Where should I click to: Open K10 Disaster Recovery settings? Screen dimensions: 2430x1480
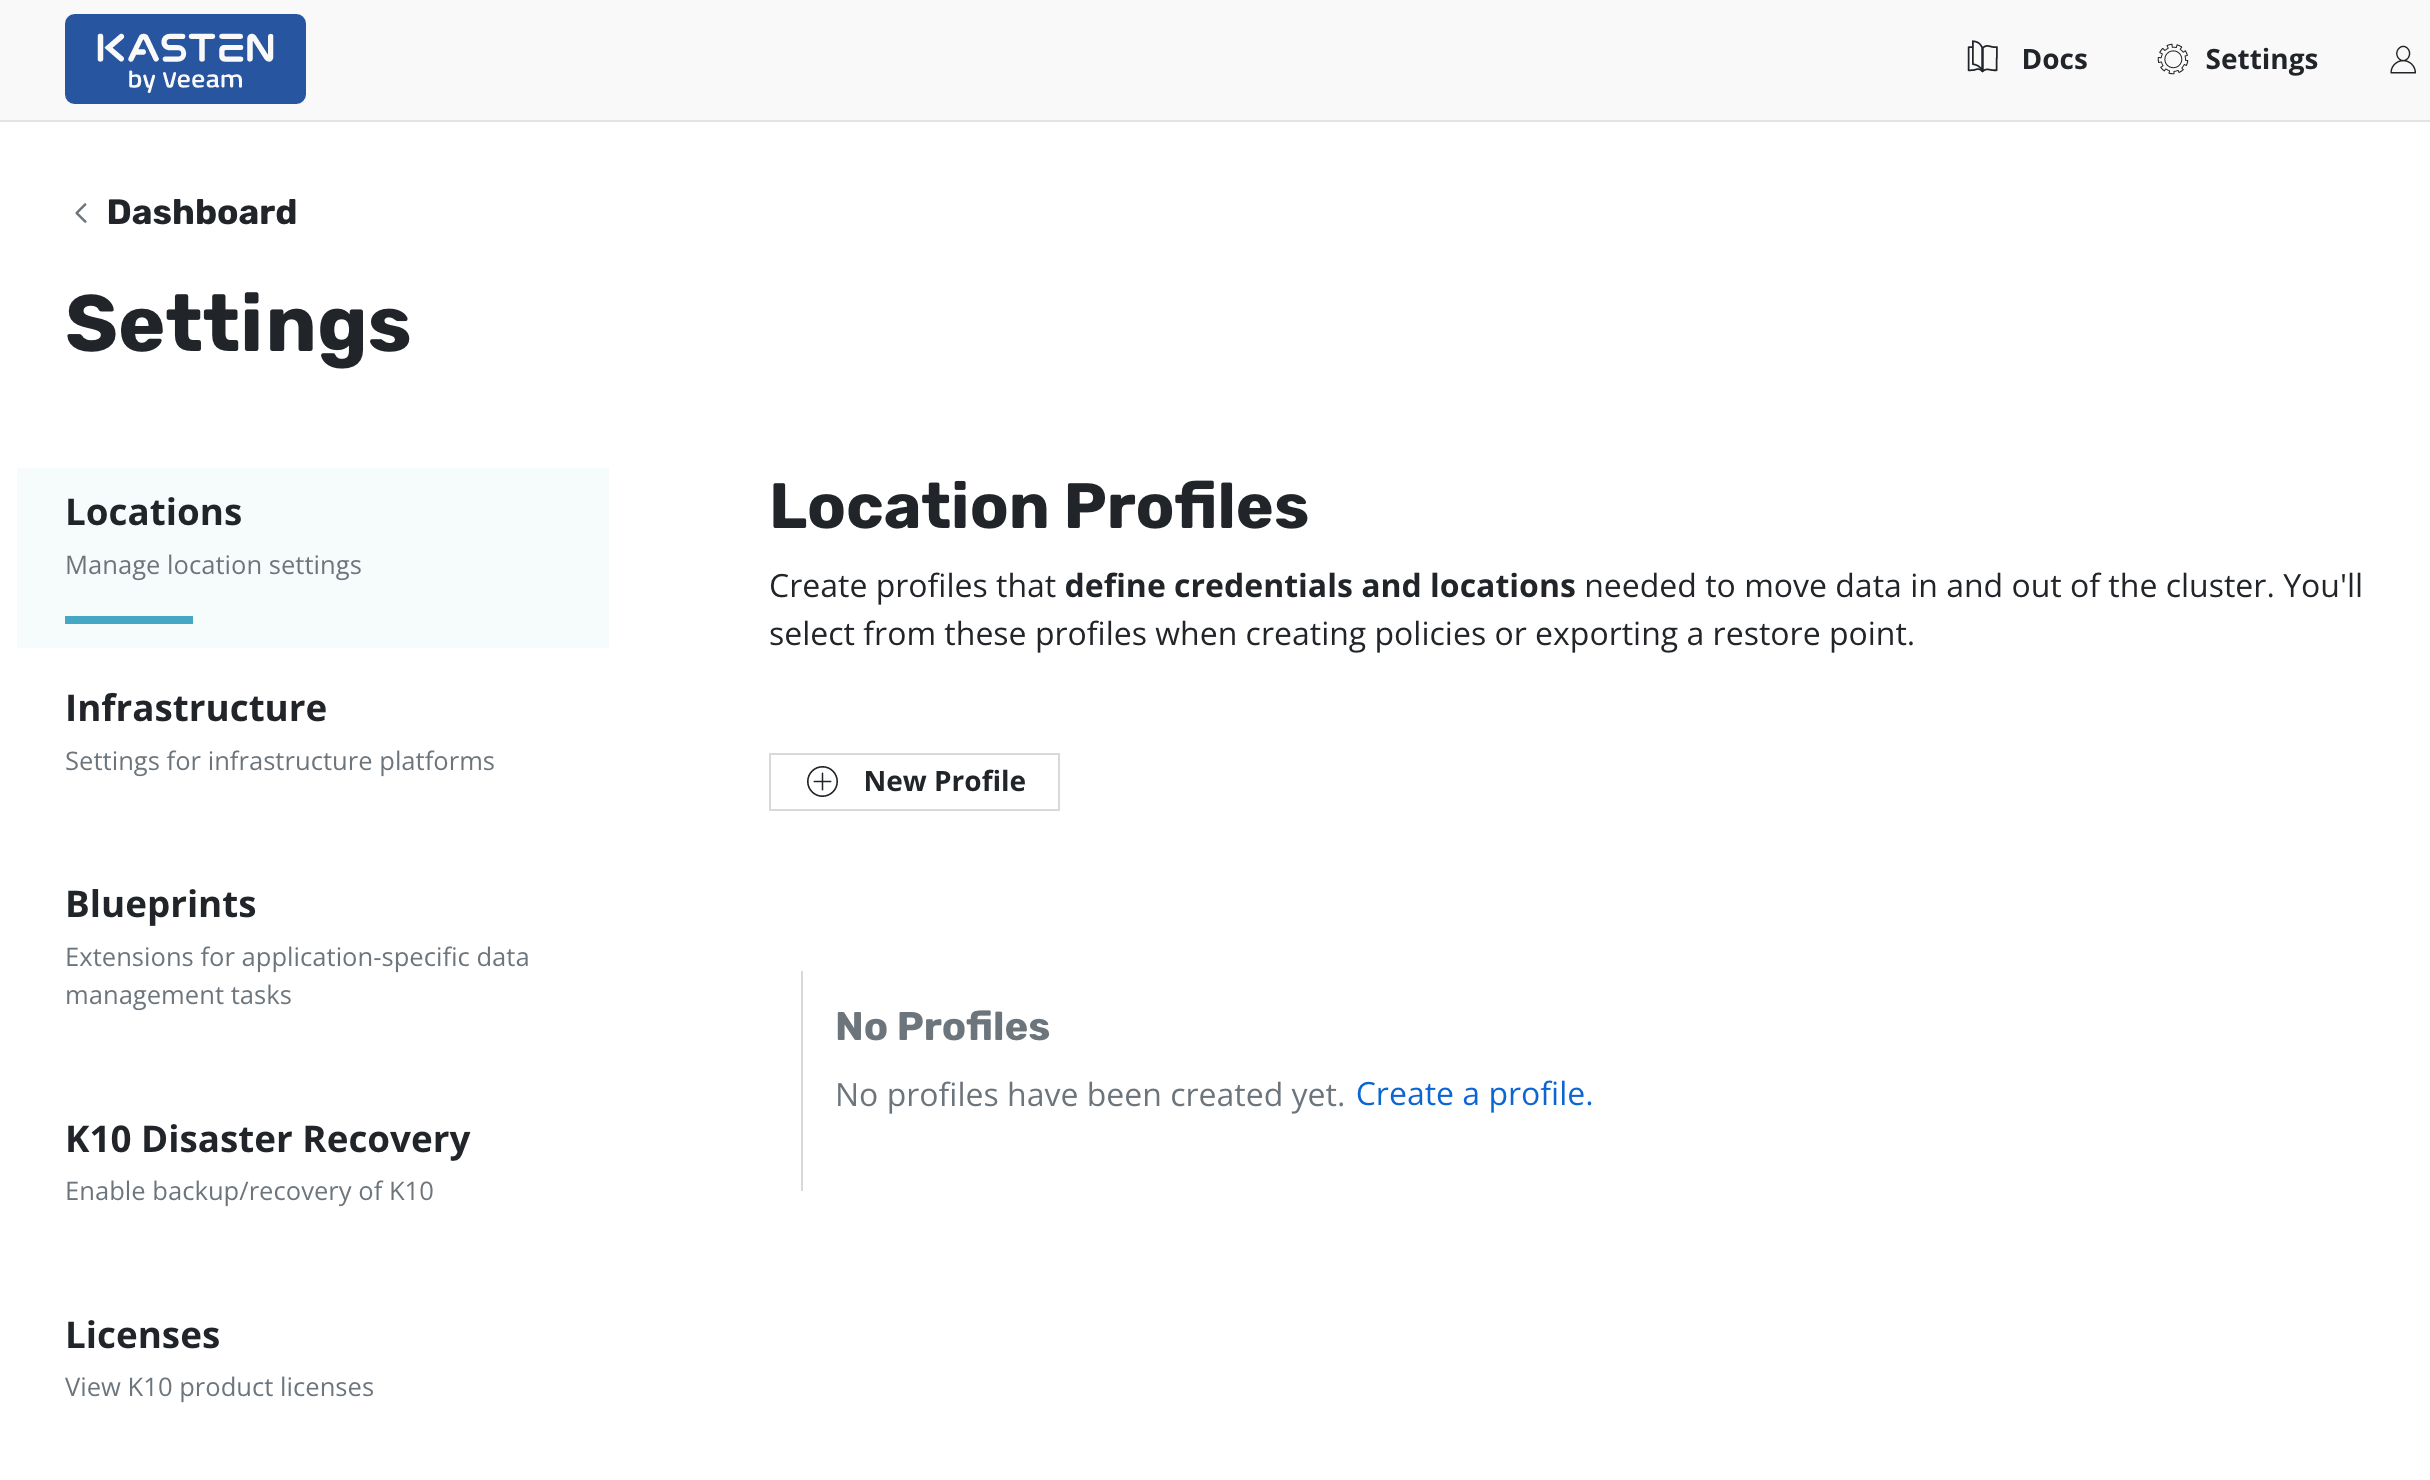click(268, 1139)
